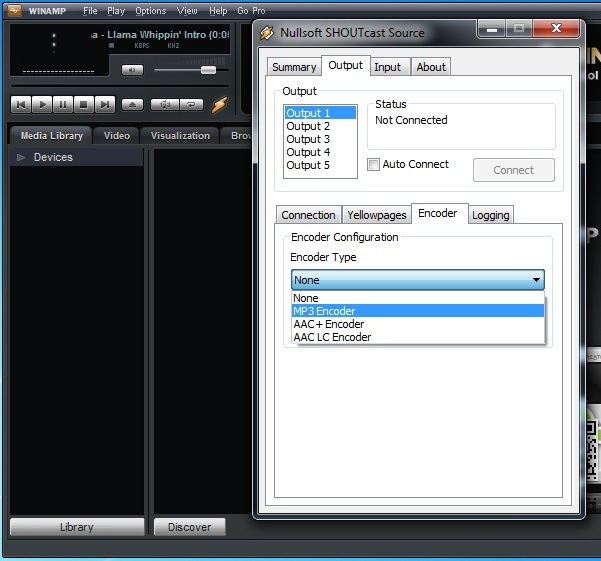Click the Connect button
Screen dimensions: 601x561
point(514,170)
